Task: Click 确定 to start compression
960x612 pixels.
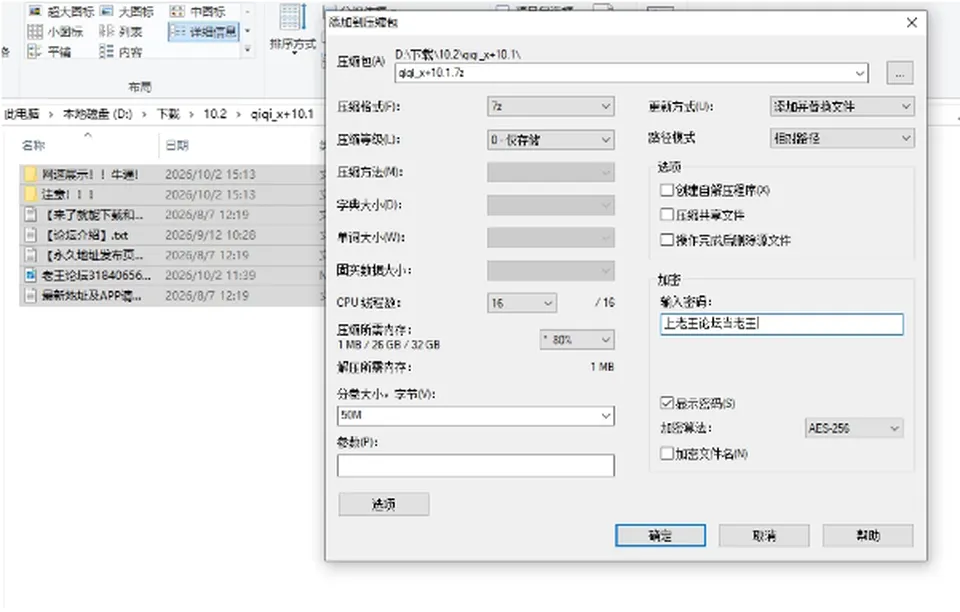Action: [x=660, y=536]
